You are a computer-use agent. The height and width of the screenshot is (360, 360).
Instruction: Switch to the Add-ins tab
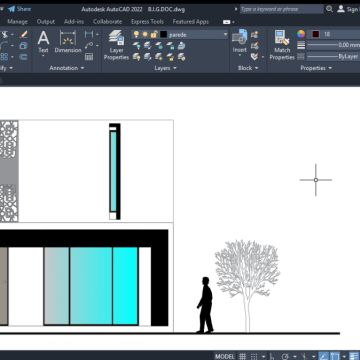point(74,22)
